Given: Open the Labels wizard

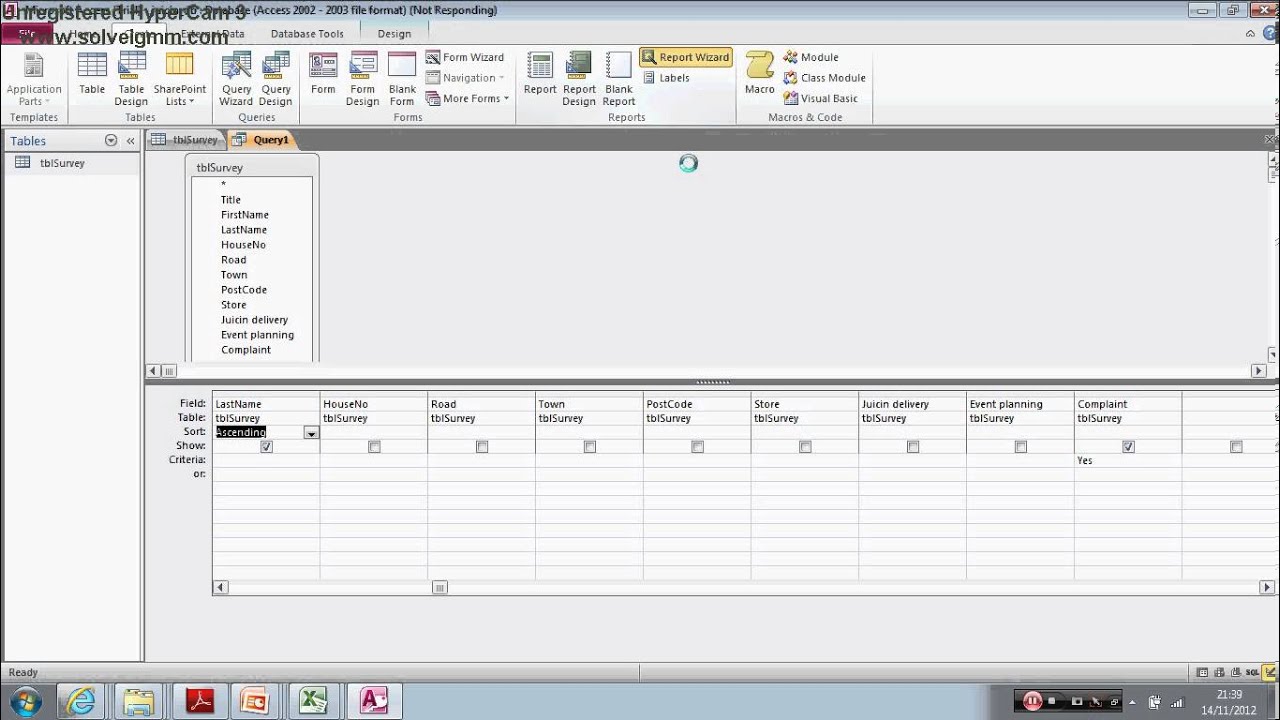Looking at the screenshot, I should [666, 78].
